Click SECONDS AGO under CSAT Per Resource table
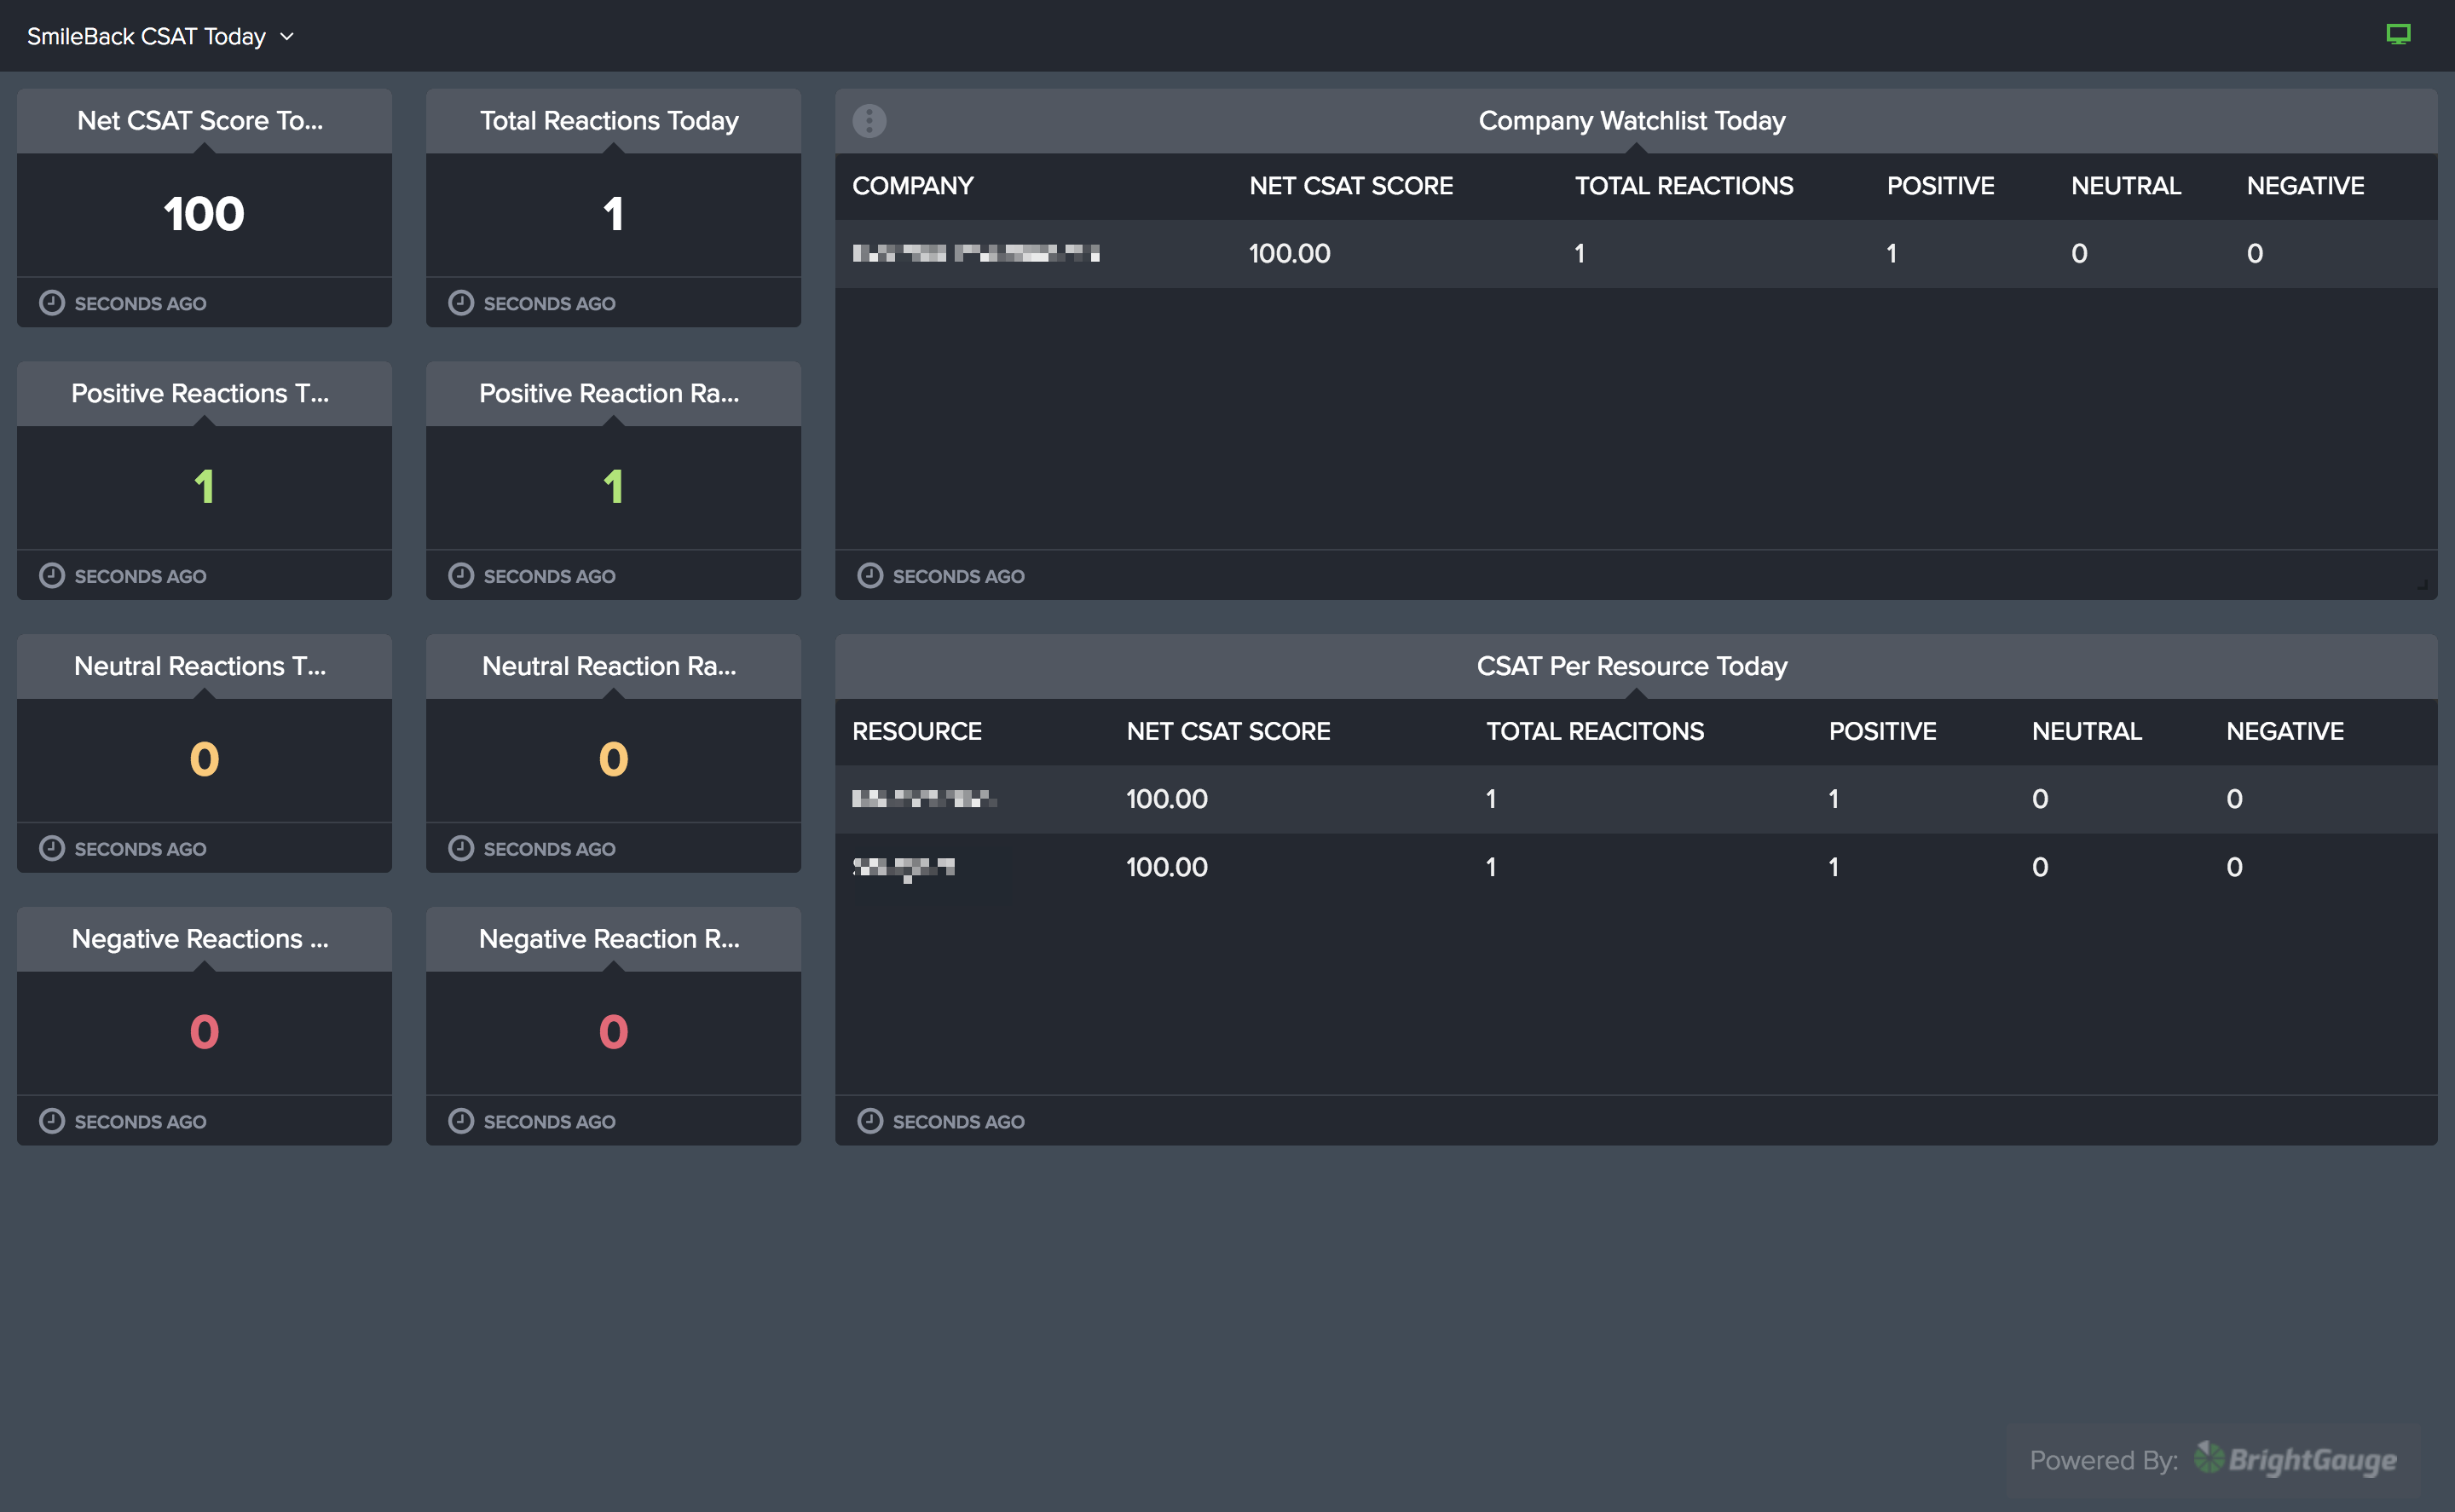Image resolution: width=2455 pixels, height=1512 pixels. click(x=958, y=1122)
